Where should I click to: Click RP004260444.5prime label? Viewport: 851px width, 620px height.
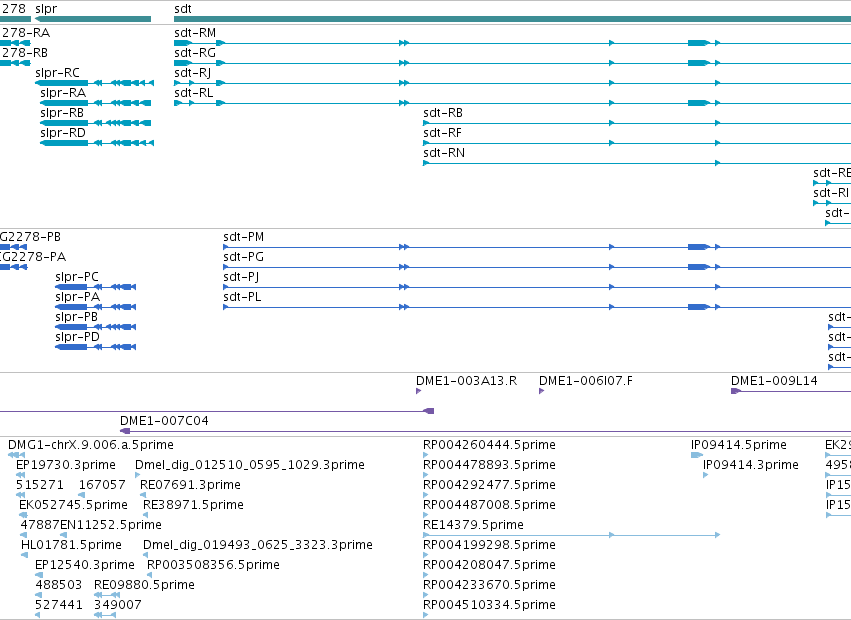click(490, 445)
